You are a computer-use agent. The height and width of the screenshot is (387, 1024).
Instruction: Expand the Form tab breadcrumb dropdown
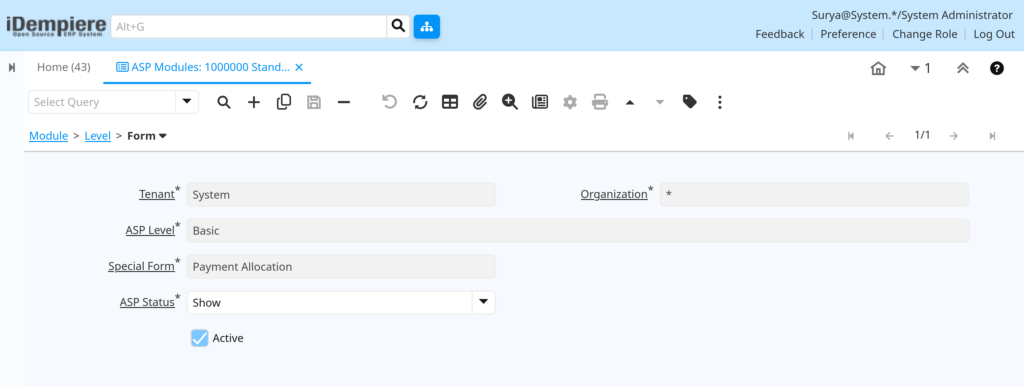[163, 136]
